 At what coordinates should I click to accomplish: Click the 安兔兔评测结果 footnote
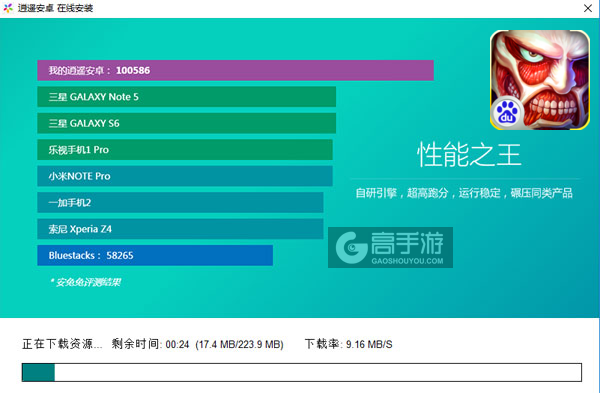[x=86, y=282]
